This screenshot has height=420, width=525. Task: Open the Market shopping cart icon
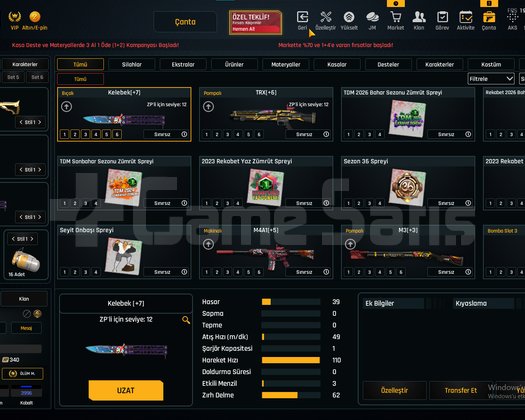[395, 17]
